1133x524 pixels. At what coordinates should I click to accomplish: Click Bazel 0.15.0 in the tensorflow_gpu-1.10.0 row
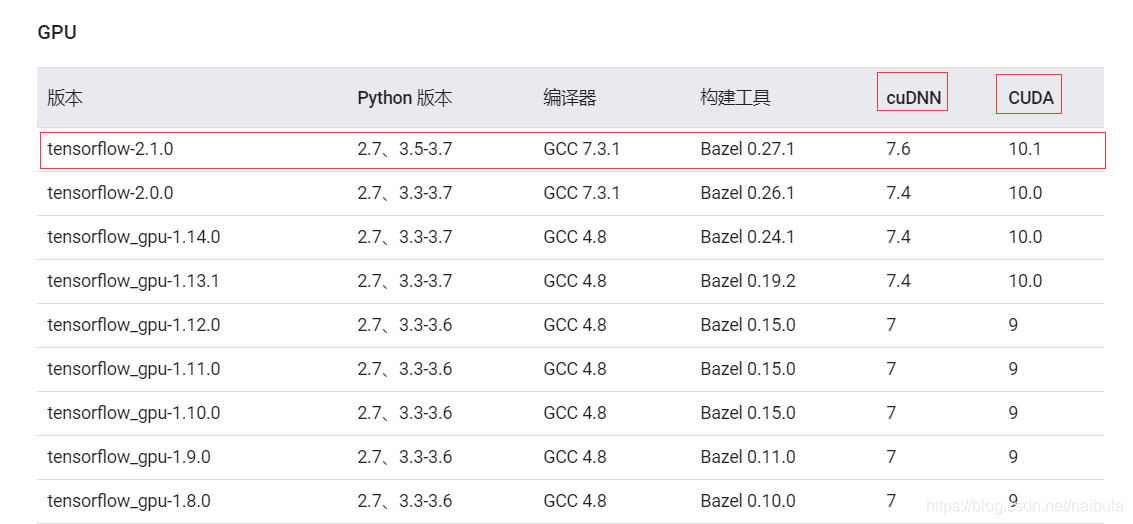(x=748, y=413)
